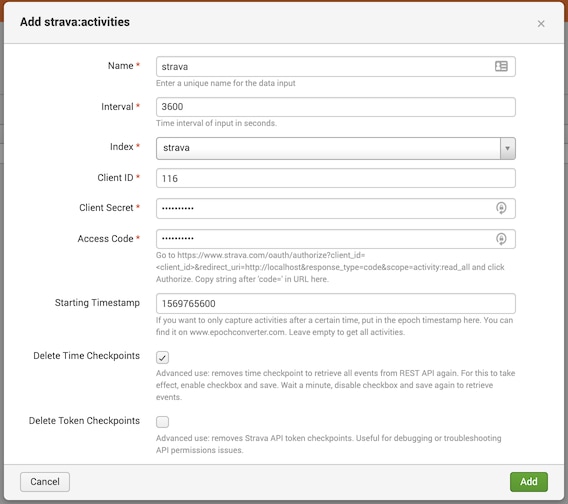568x504 pixels.
Task: Enable the Delete Token Checkpoints checkbox
Action: click(x=162, y=422)
